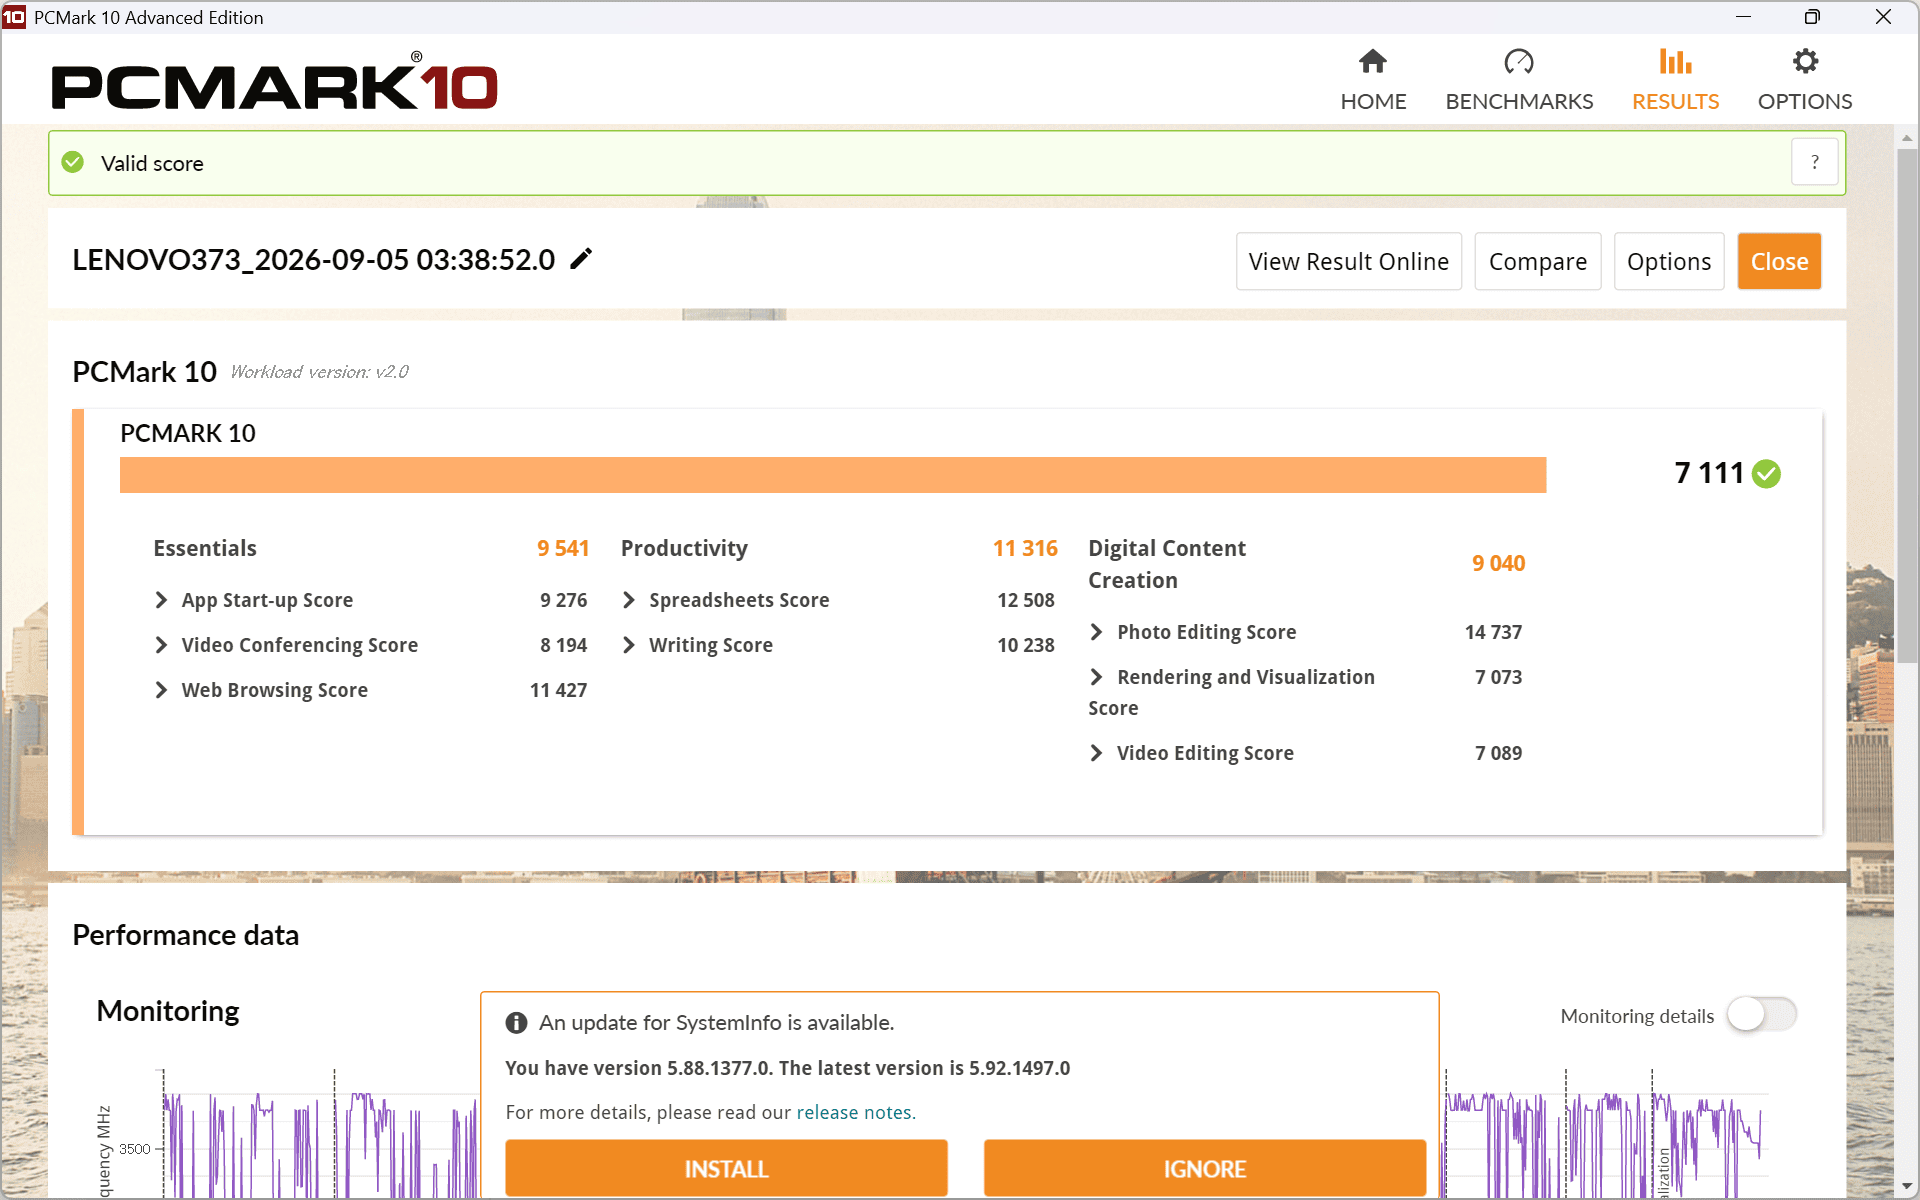
Task: Click the Video Editing value 7 089
Action: pyautogui.click(x=1498, y=753)
